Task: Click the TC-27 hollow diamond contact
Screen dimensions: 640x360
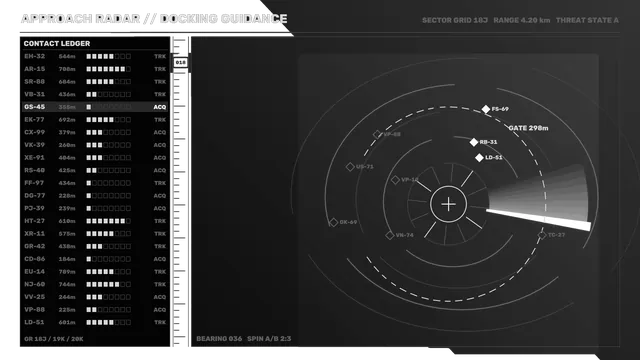Action: click(x=542, y=235)
